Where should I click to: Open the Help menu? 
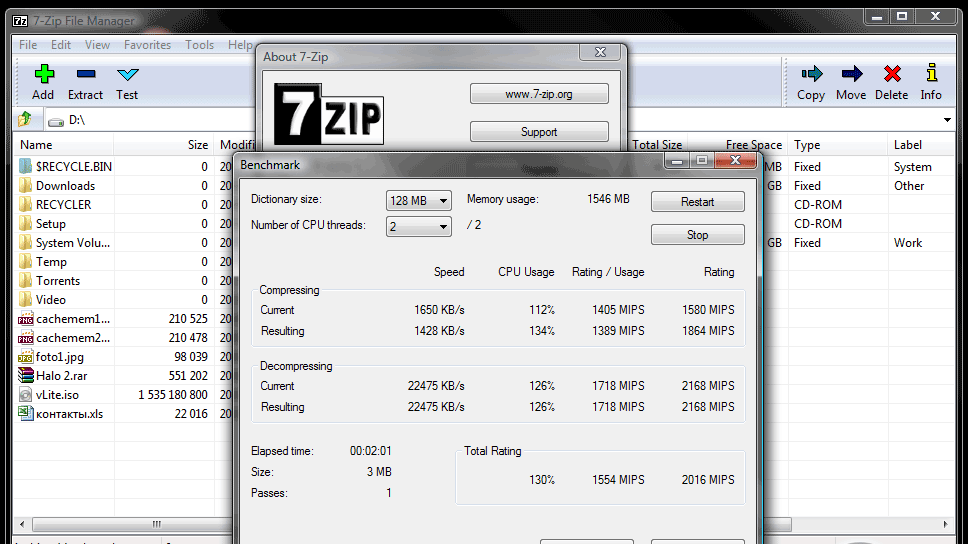click(x=240, y=45)
